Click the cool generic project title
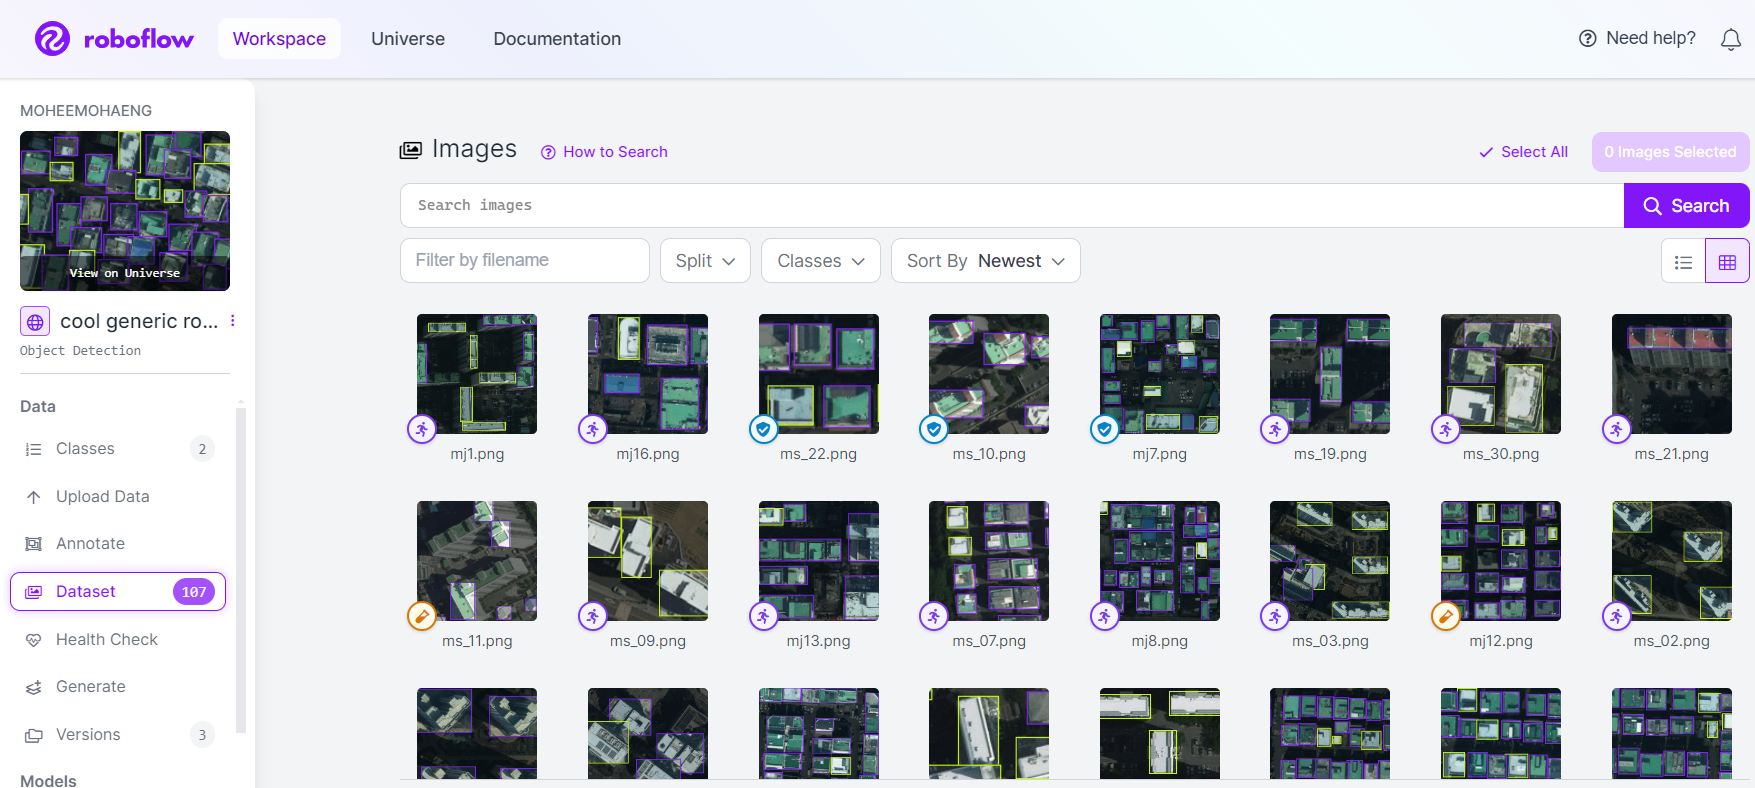 [139, 321]
